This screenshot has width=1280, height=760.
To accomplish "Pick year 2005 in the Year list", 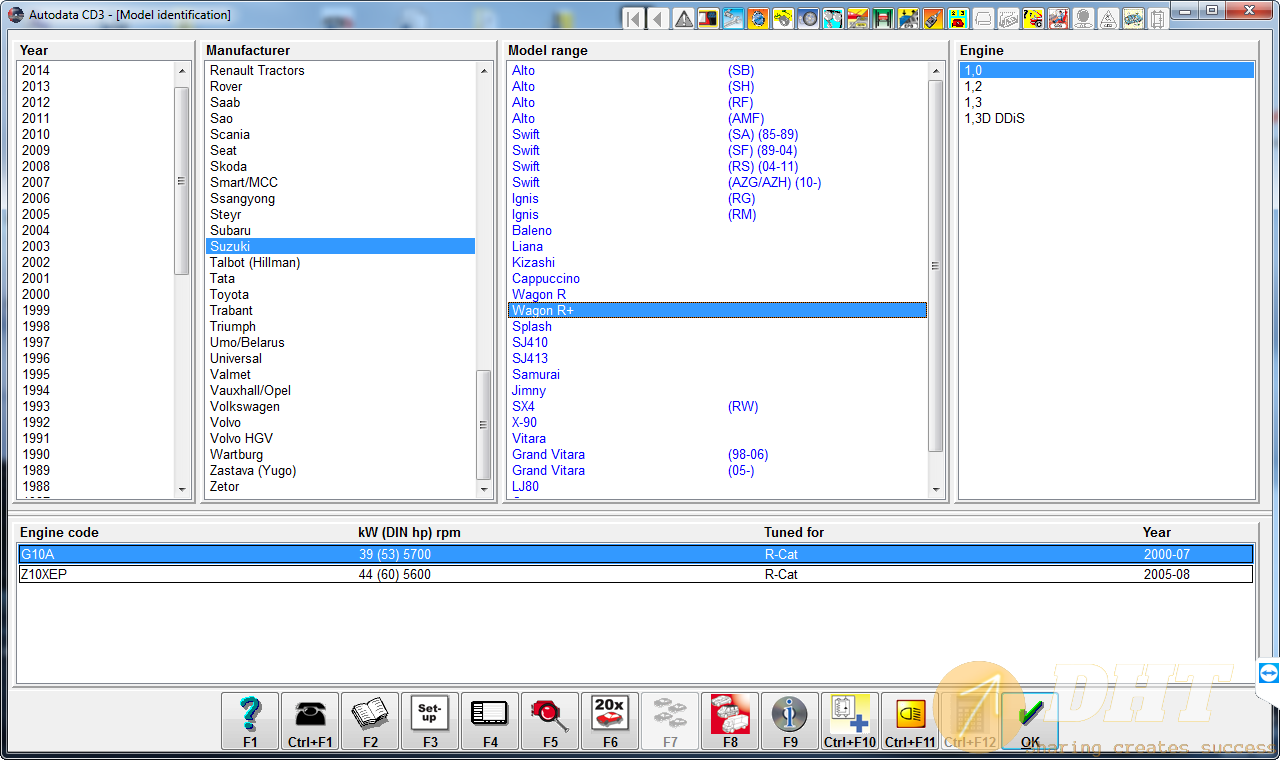I will (x=36, y=214).
